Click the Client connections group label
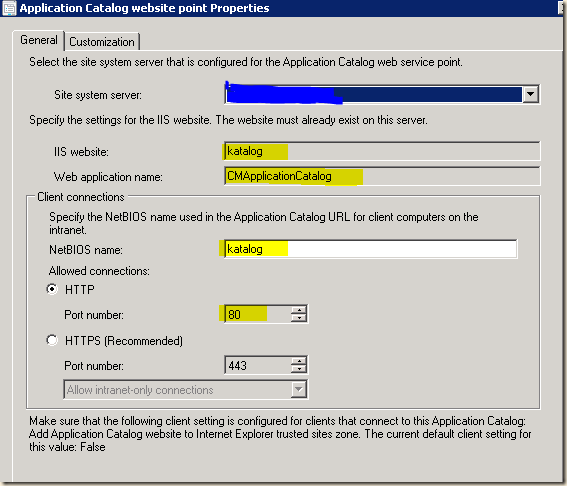The height and width of the screenshot is (486, 567). click(81, 197)
